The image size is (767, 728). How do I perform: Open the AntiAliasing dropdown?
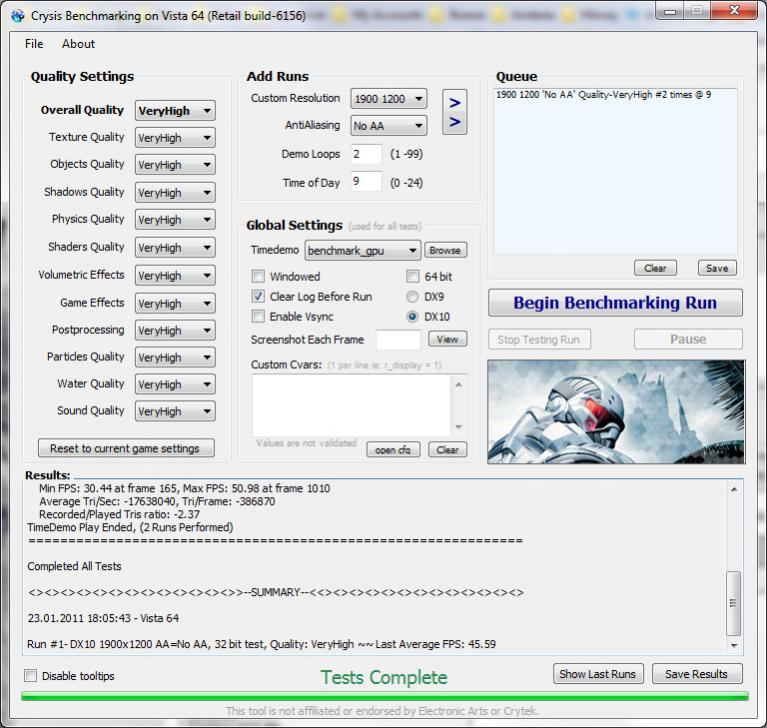388,126
